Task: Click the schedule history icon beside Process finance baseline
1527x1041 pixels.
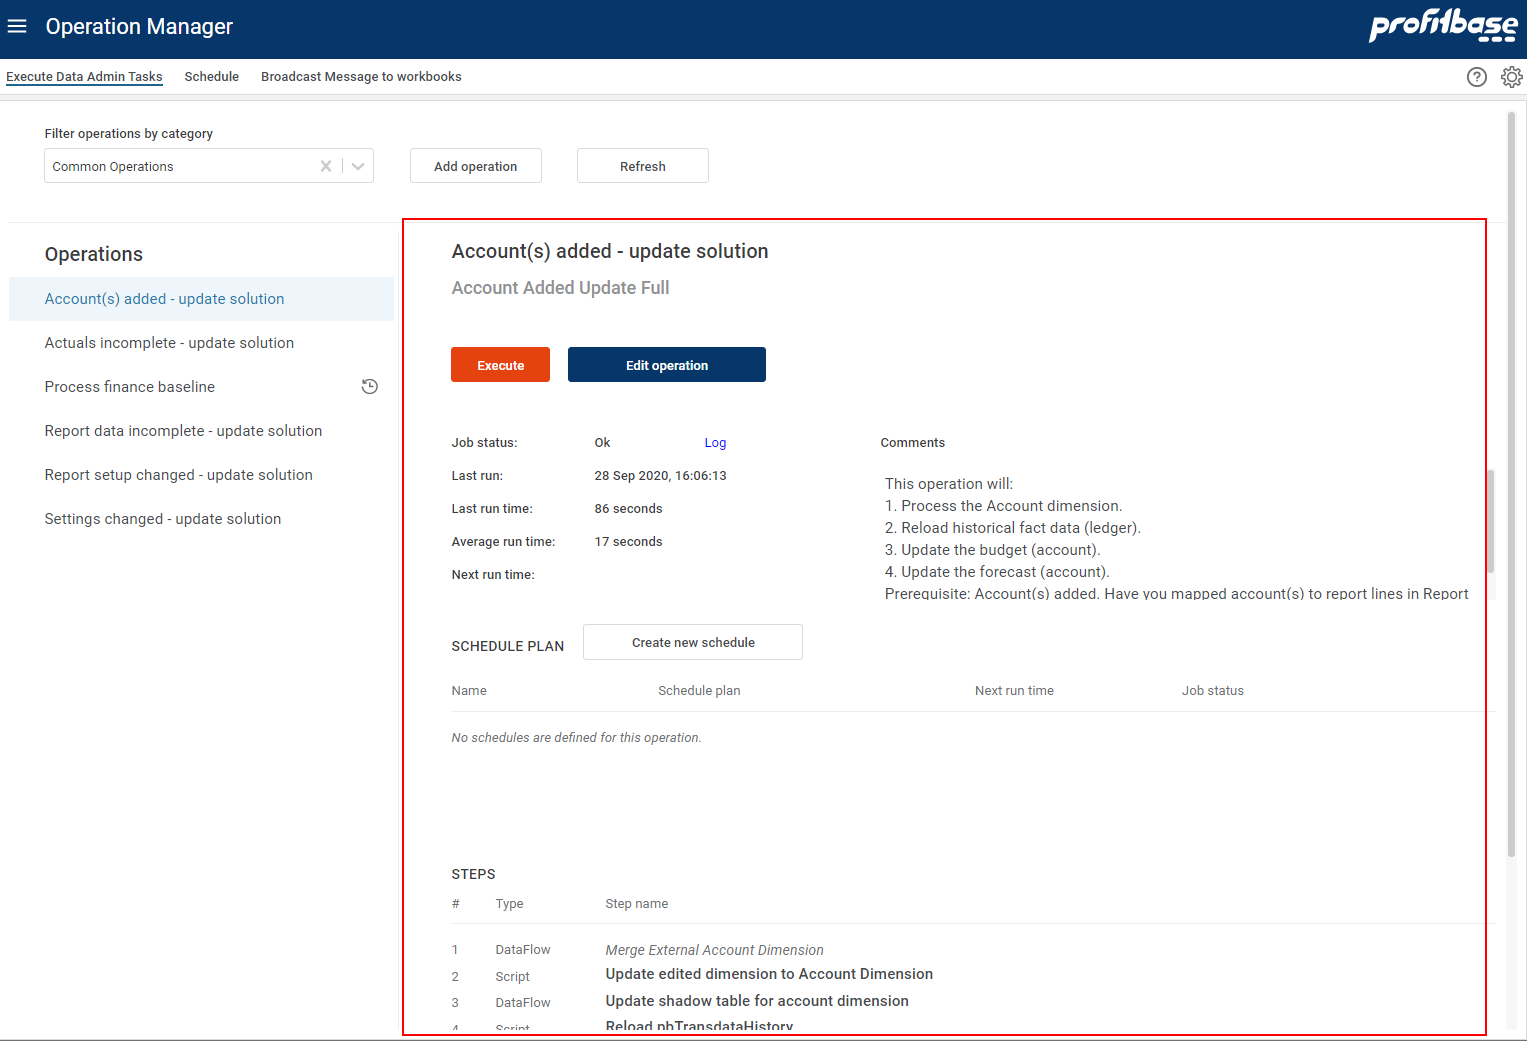Action: point(369,387)
